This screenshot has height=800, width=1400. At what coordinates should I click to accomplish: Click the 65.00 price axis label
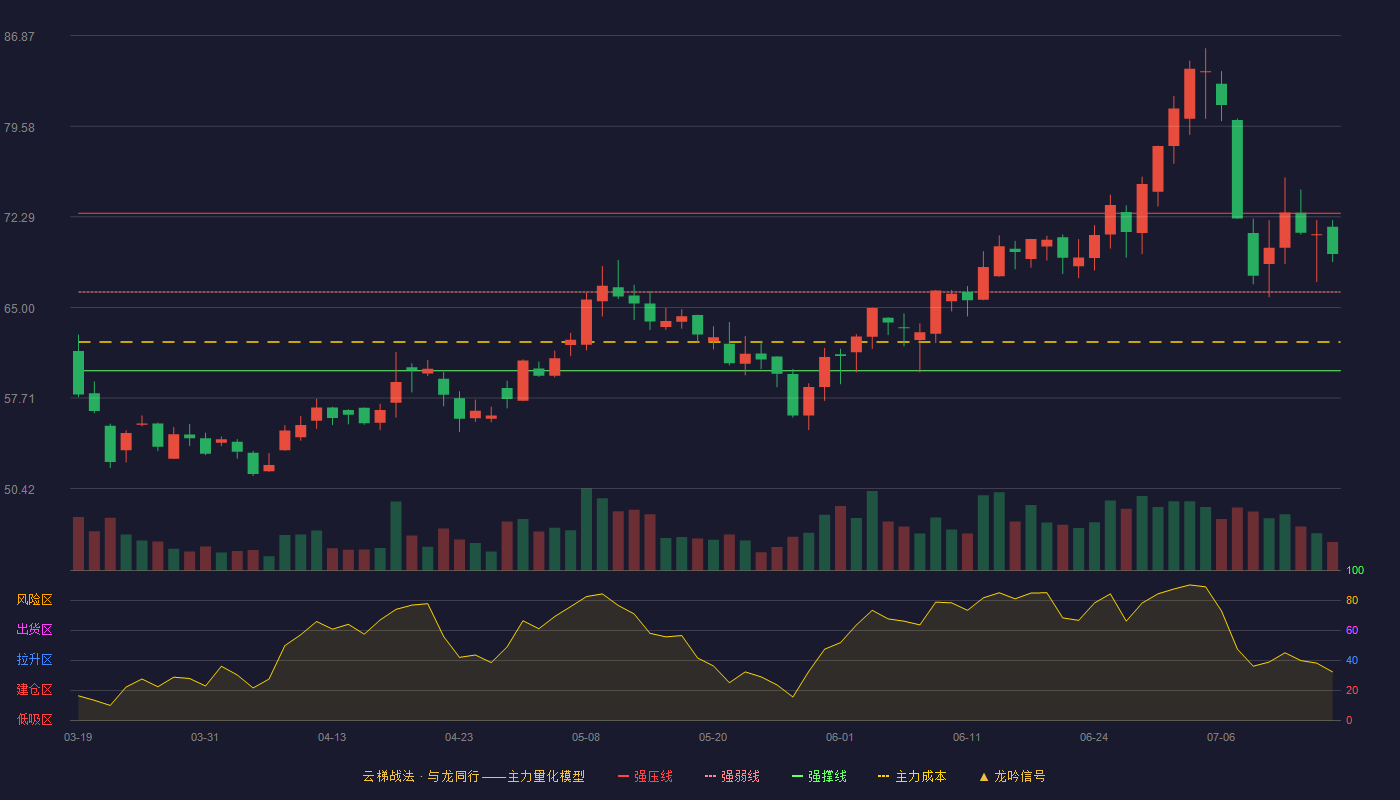(19, 309)
